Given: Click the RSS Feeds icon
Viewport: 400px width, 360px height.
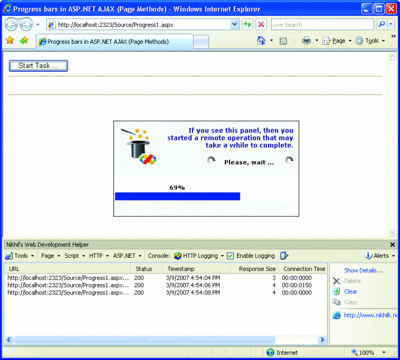Looking at the screenshot, I should [283, 41].
